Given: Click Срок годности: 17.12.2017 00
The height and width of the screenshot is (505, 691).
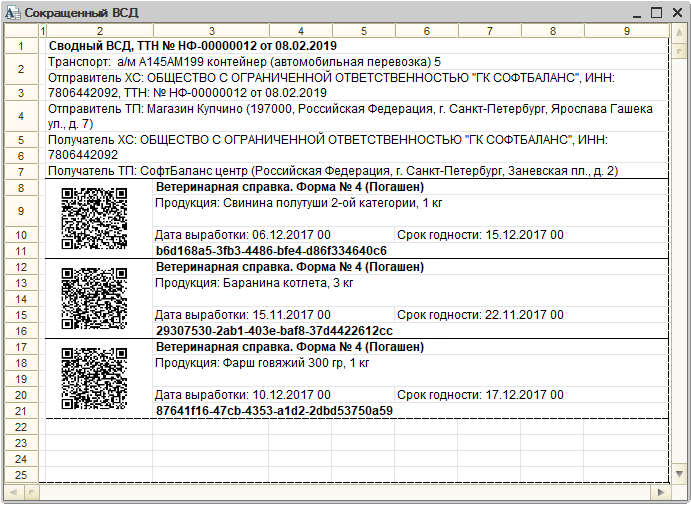Looking at the screenshot, I should 480,394.
